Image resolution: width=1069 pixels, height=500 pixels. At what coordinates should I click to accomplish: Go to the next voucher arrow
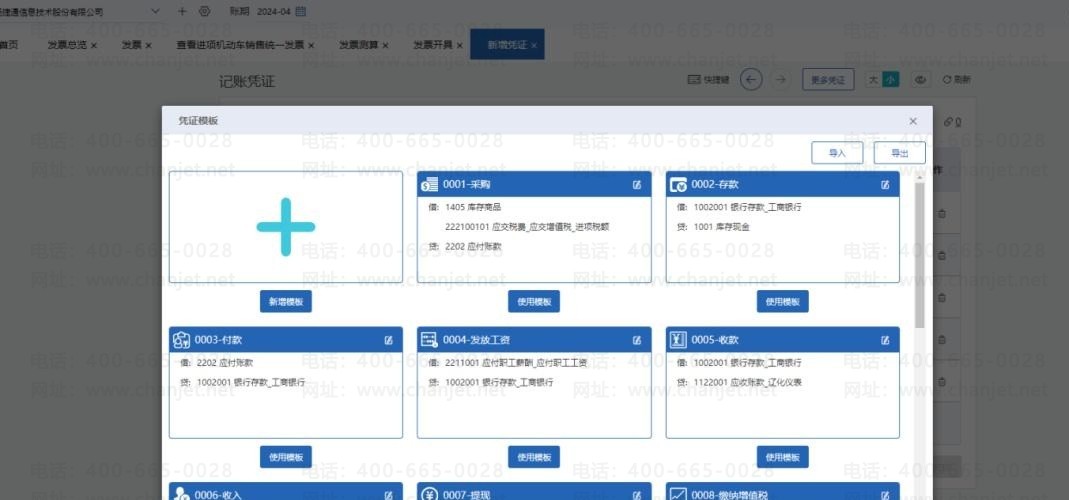tap(781, 80)
